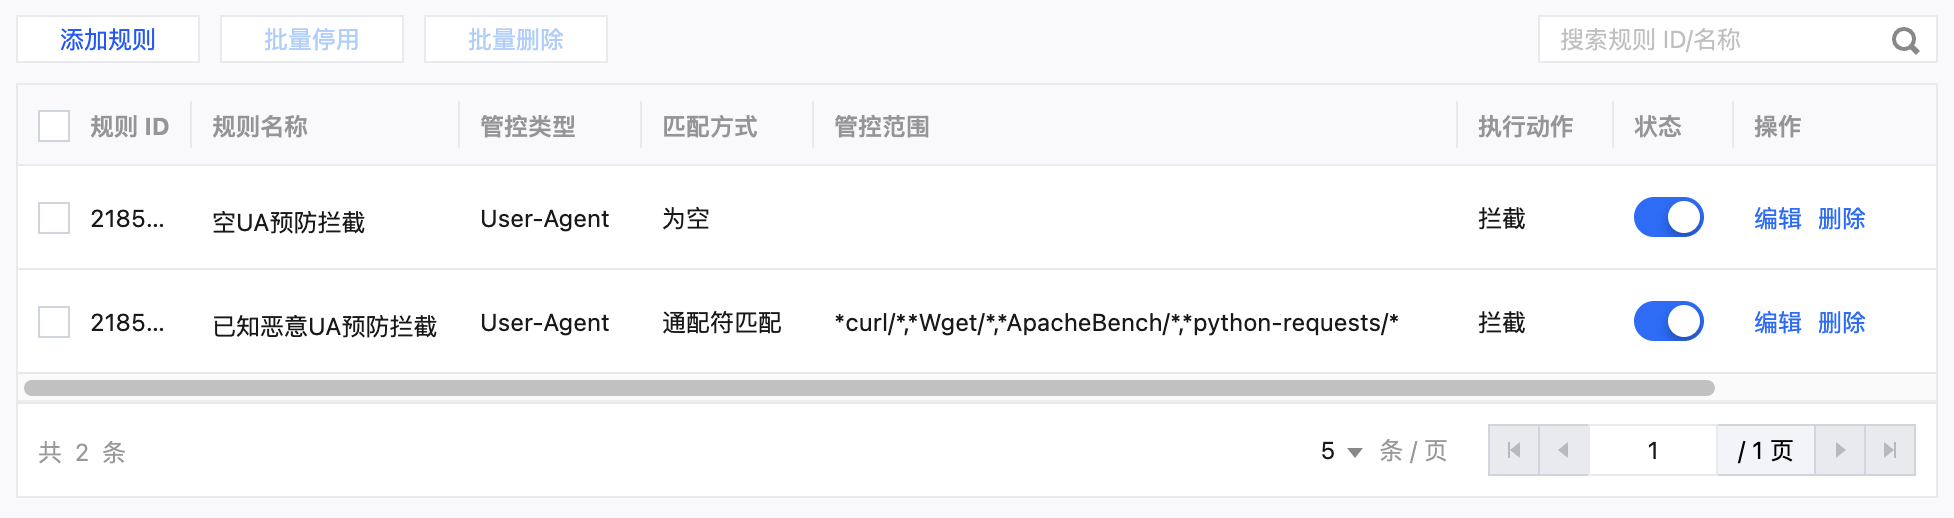Check the 空UA预防拦截 rule checkbox
Screen dimensions: 1954x518
(54, 218)
